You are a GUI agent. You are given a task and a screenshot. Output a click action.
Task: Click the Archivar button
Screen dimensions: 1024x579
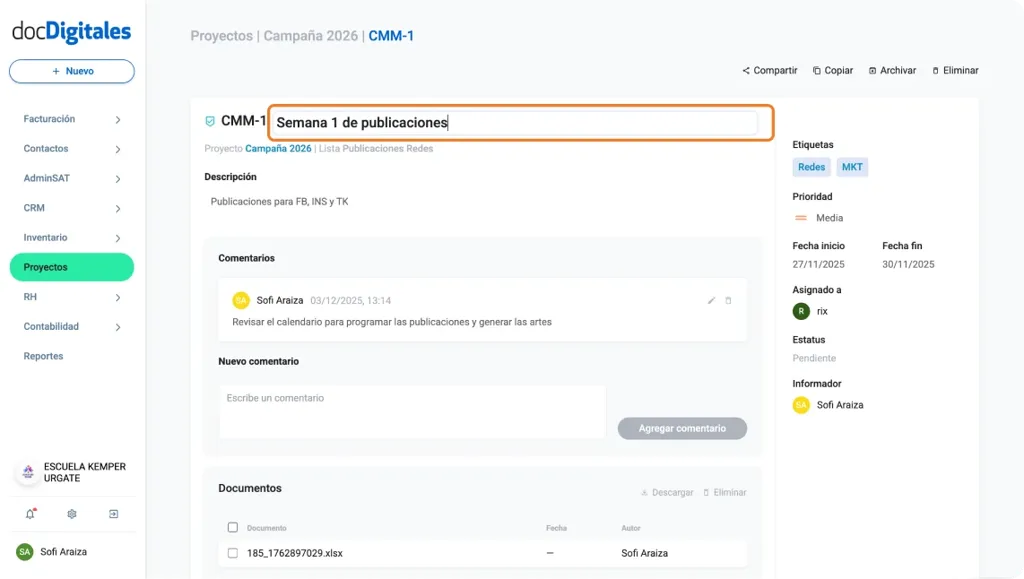(891, 70)
